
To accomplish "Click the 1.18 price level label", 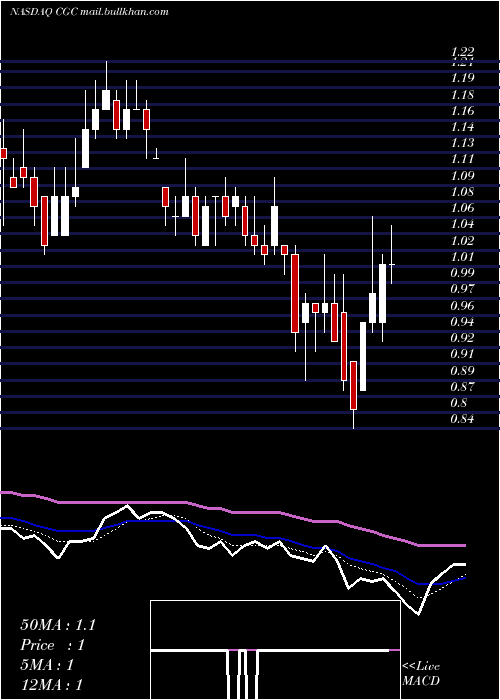I will pyautogui.click(x=462, y=95).
